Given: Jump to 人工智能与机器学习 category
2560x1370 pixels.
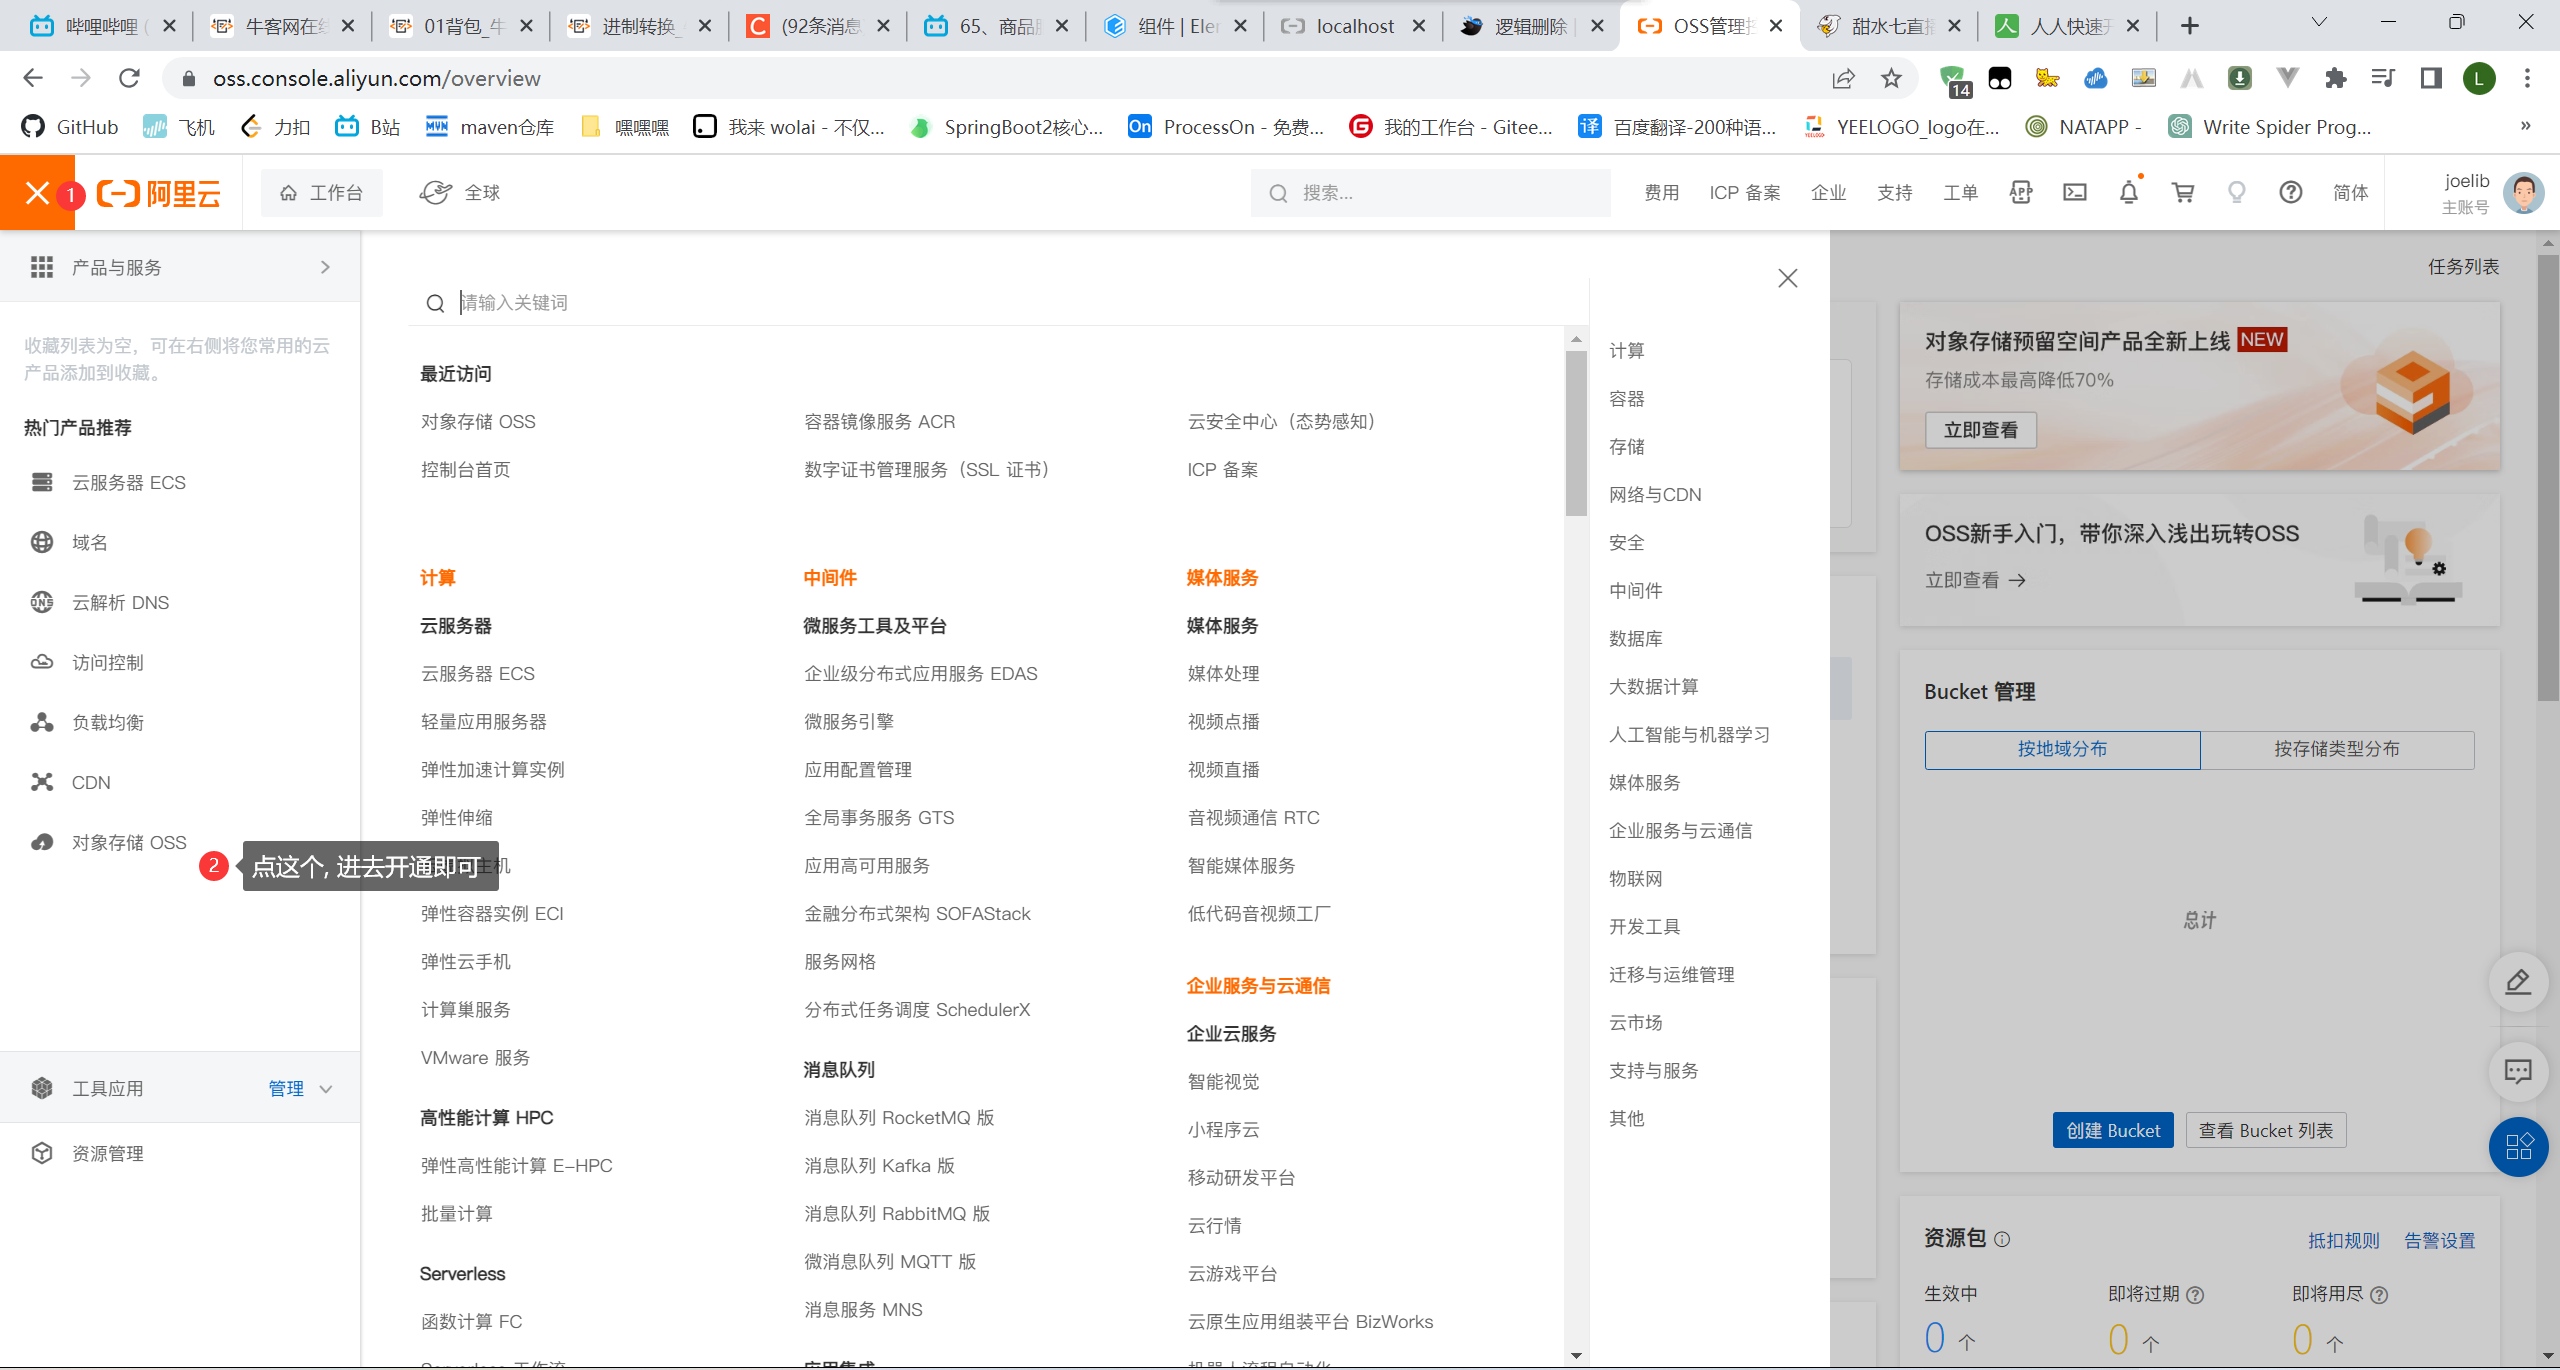Looking at the screenshot, I should [x=1689, y=734].
